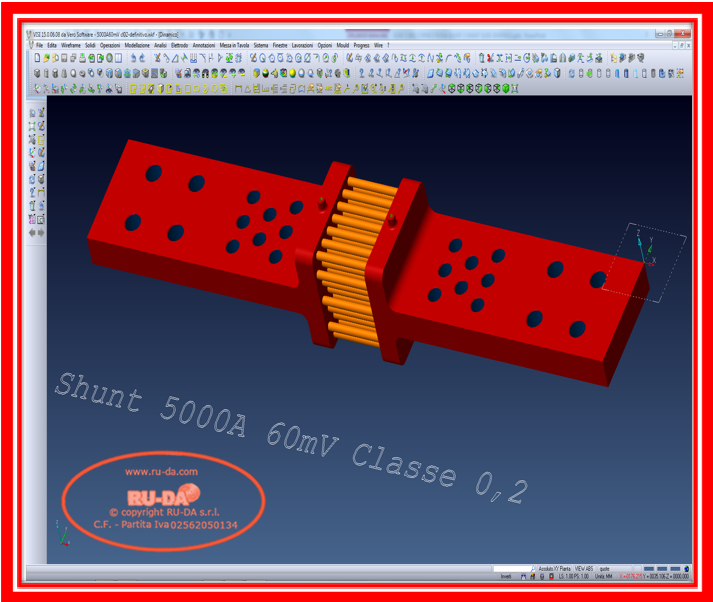Click the coordinate axis triad in viewport corner
Image resolution: width=713 pixels, height=602 pixels.
[65, 536]
